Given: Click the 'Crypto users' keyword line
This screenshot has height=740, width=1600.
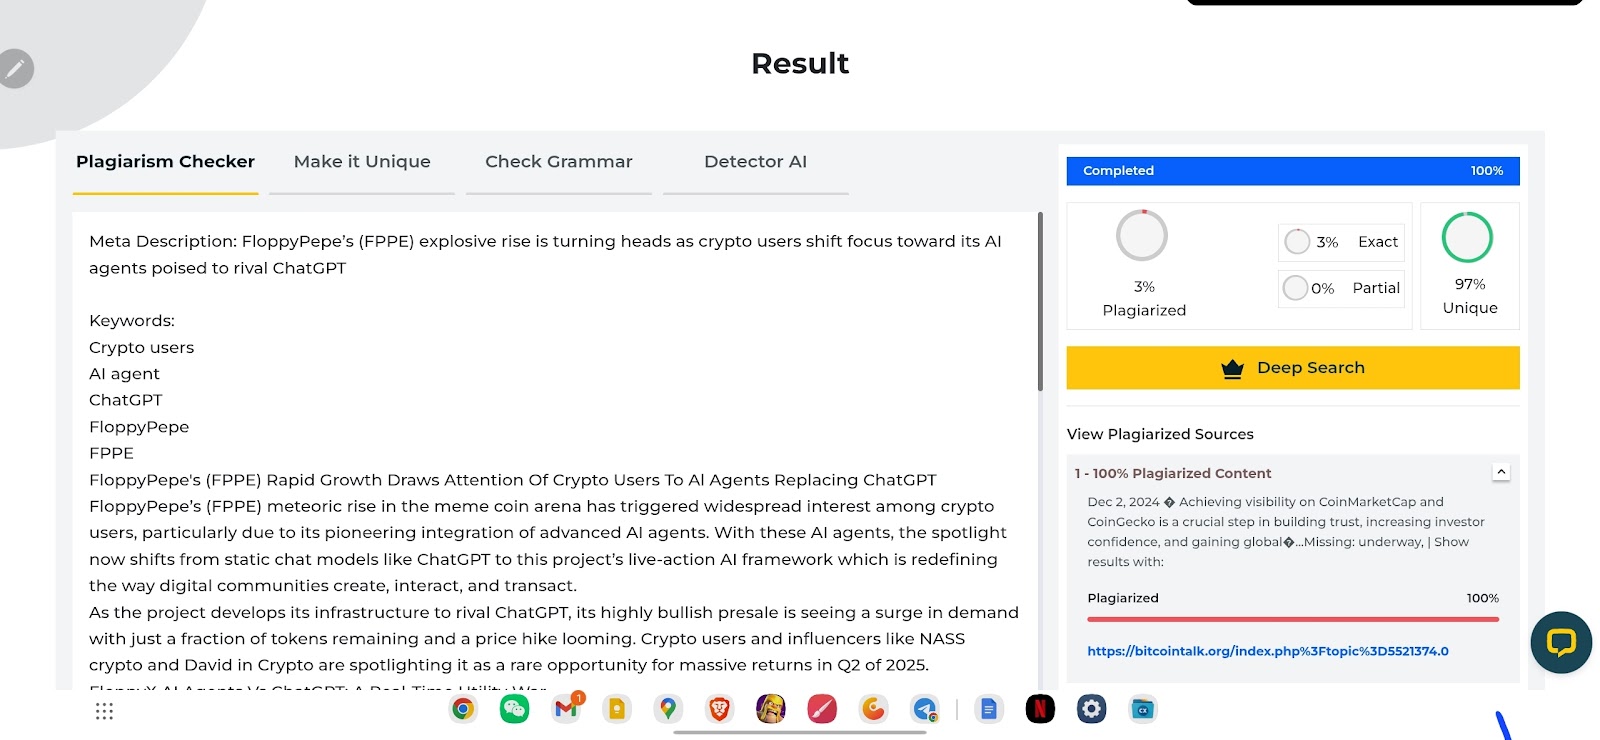Looking at the screenshot, I should coord(142,348).
